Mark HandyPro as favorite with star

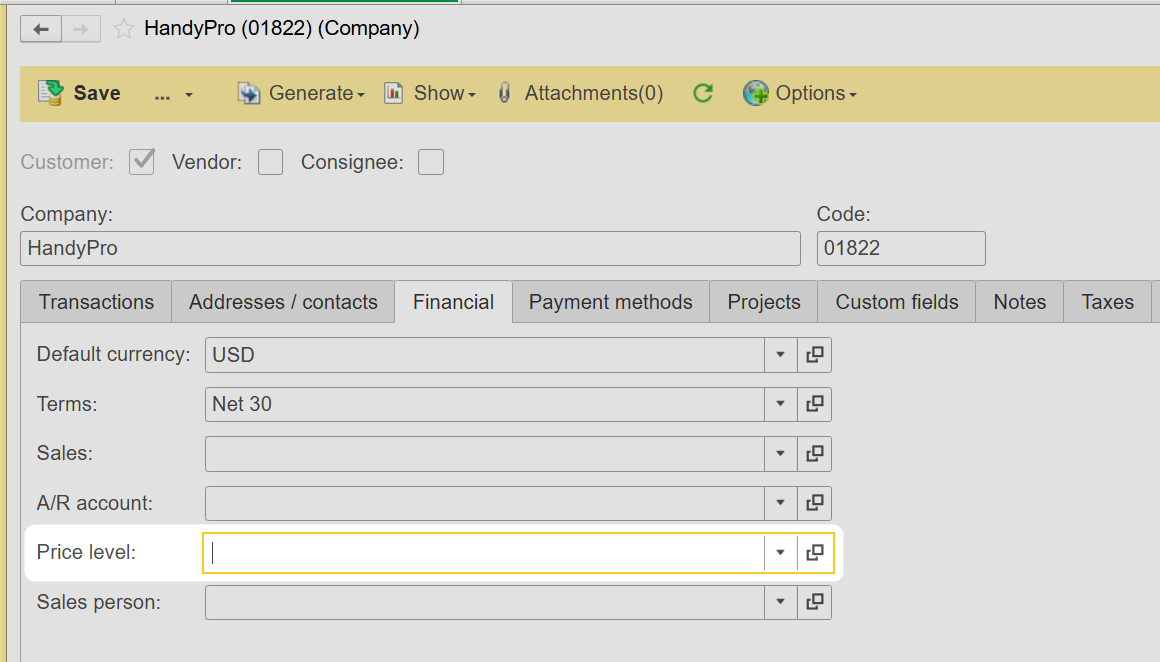point(123,29)
